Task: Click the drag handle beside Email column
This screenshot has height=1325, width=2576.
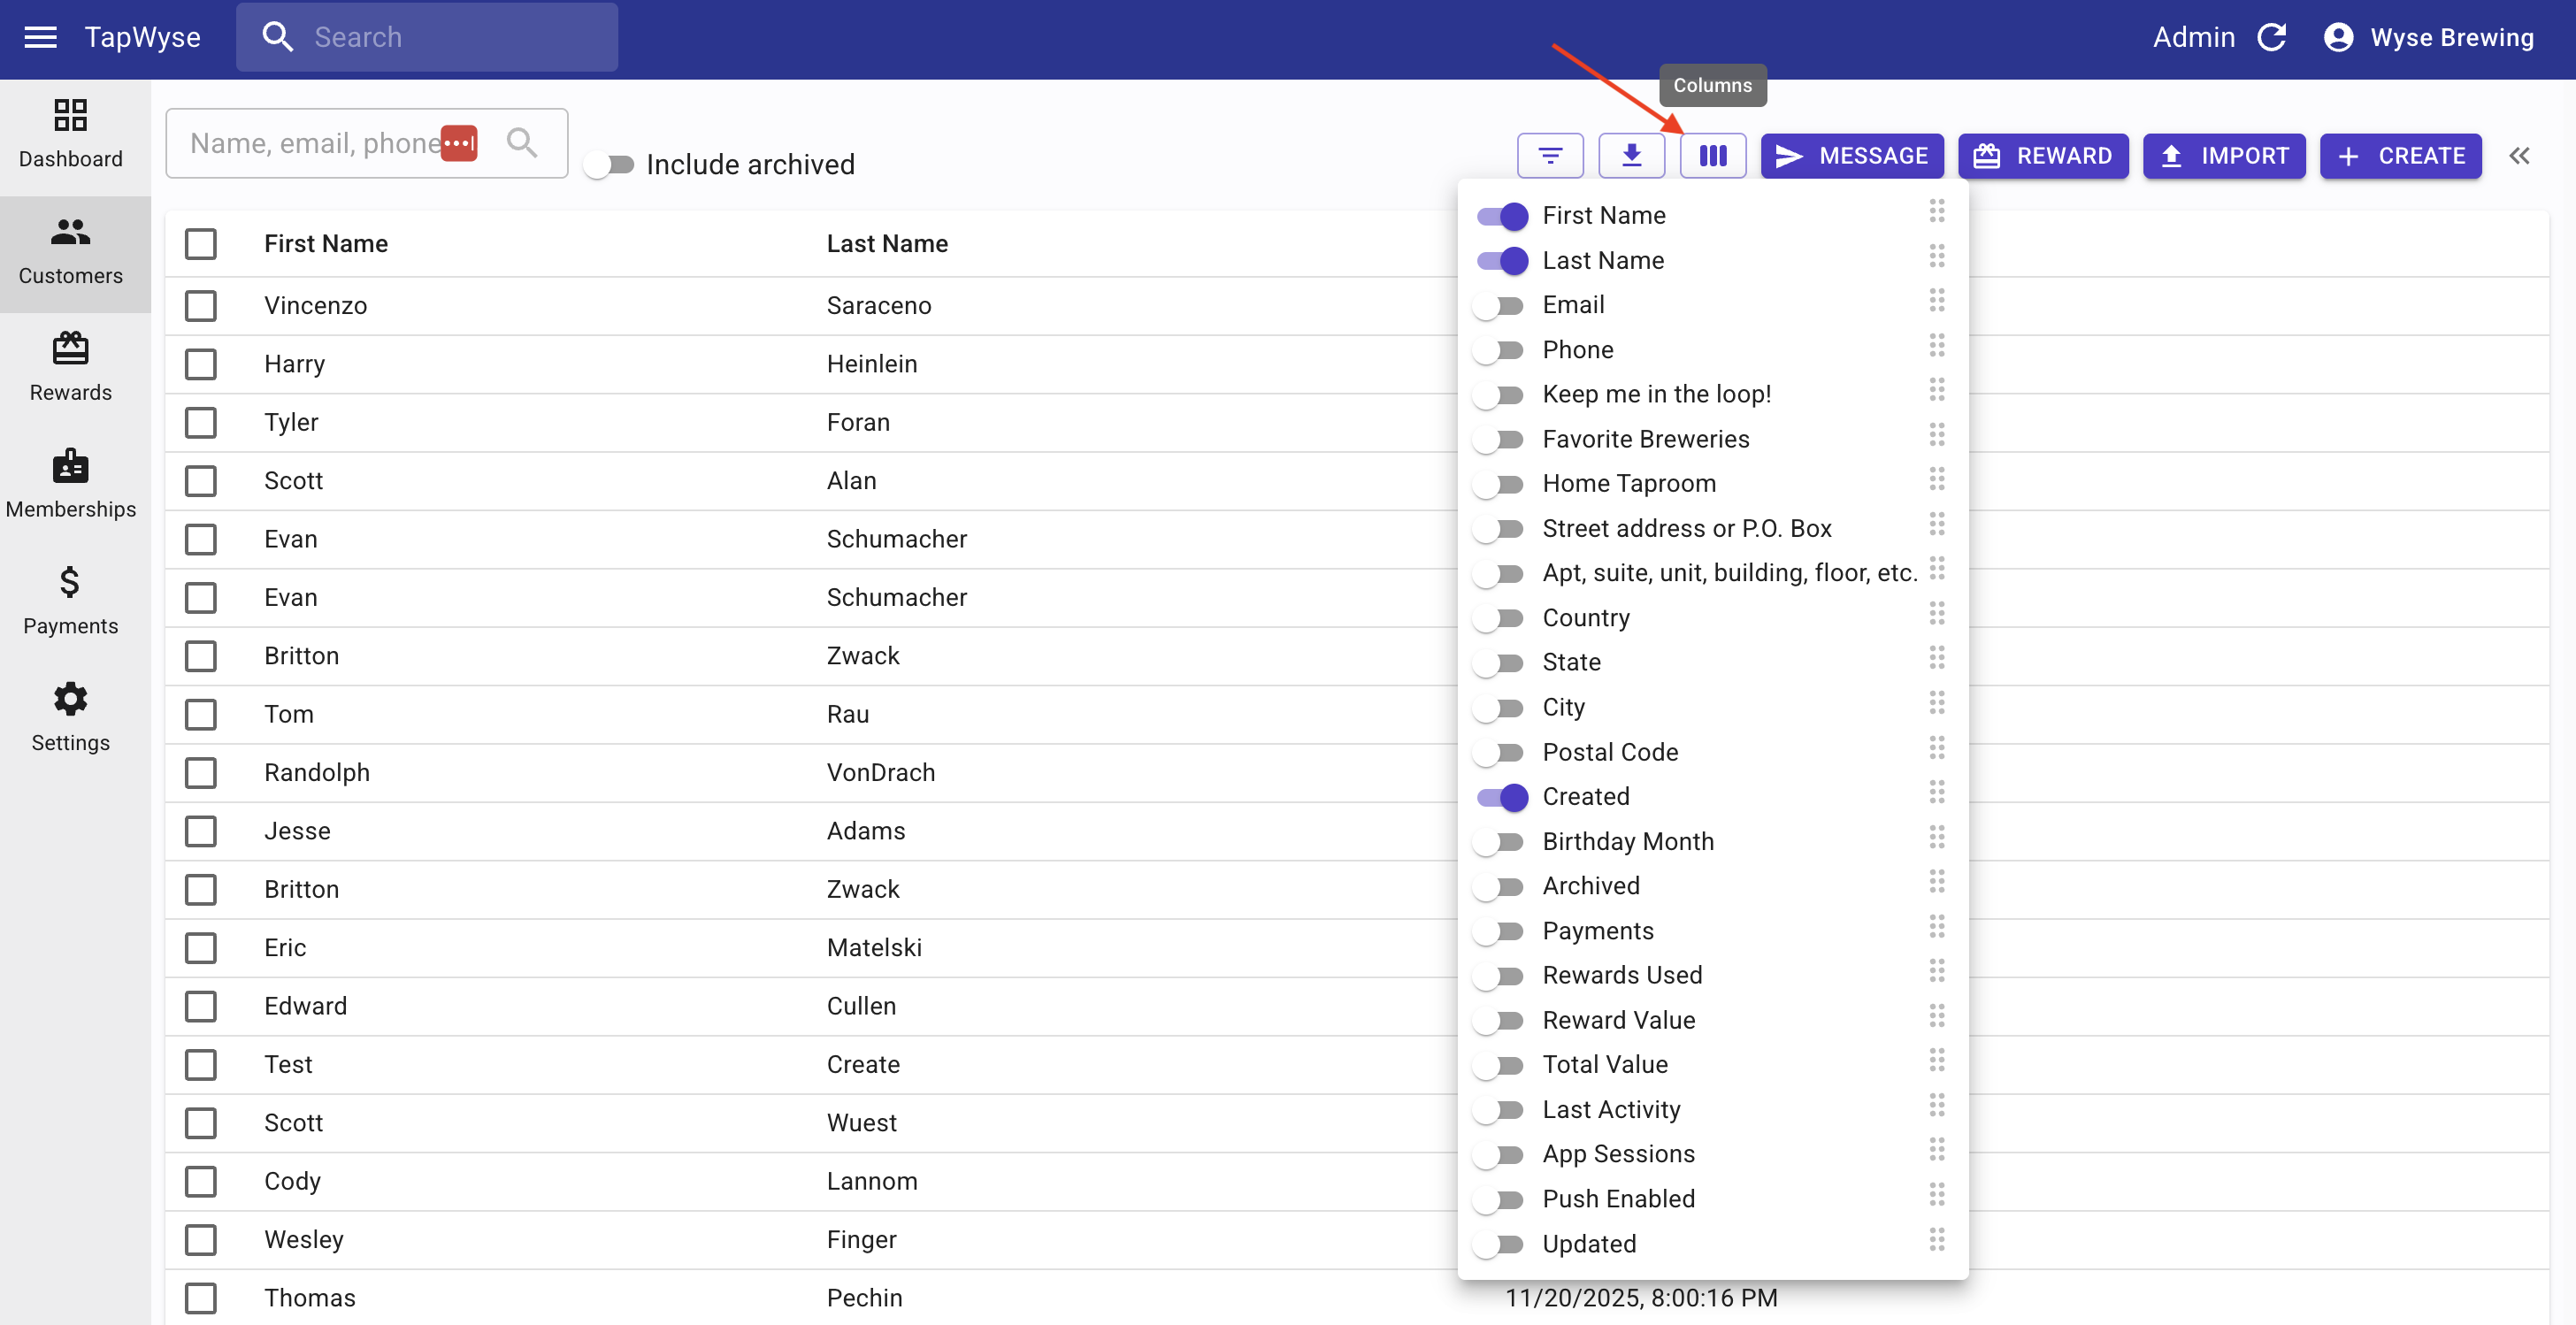Action: (x=1936, y=301)
